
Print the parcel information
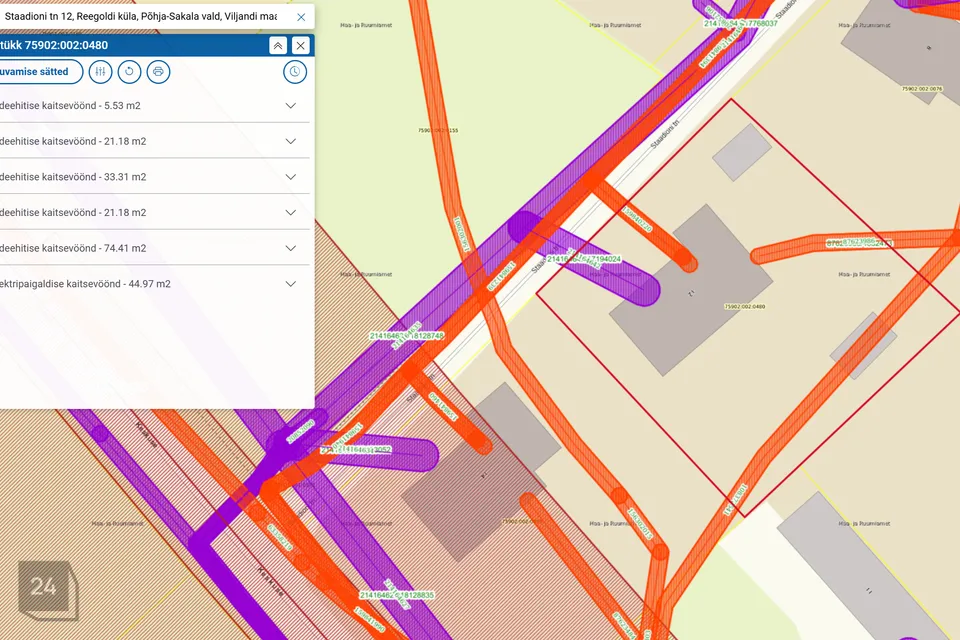point(158,72)
